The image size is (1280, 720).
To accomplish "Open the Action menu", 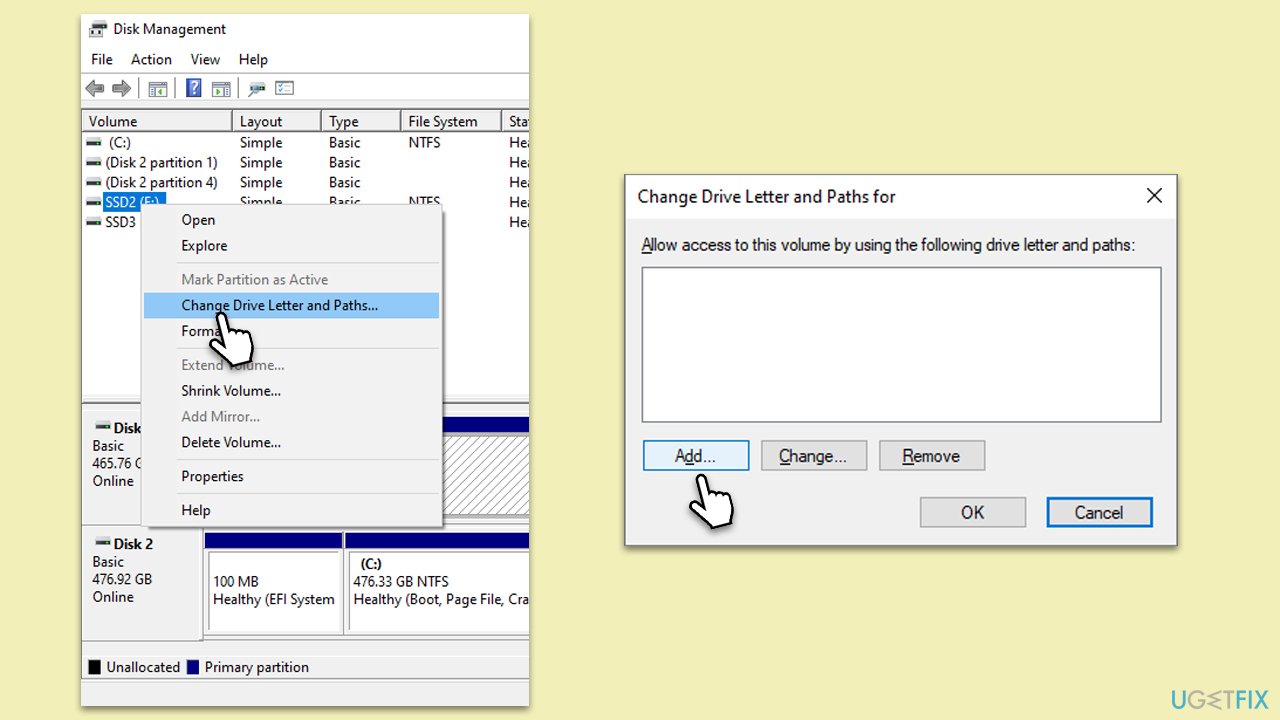I will [151, 60].
